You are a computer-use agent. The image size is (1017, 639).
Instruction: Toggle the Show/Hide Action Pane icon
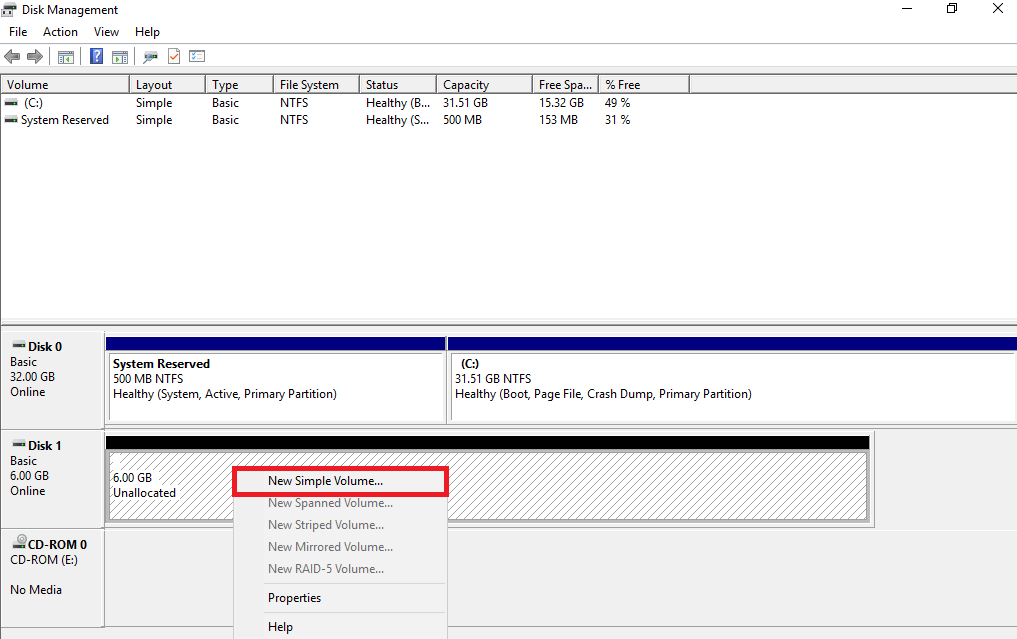tap(120, 57)
